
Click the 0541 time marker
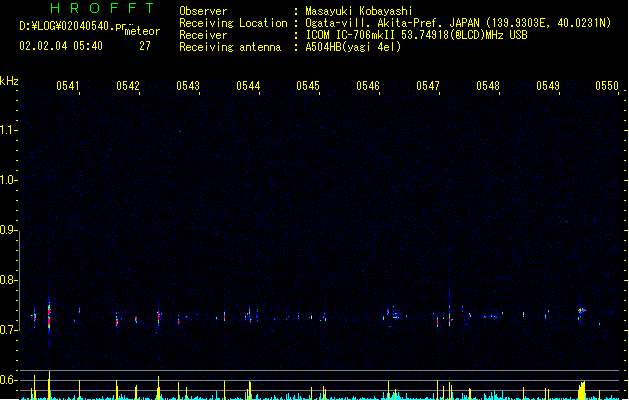tap(68, 86)
